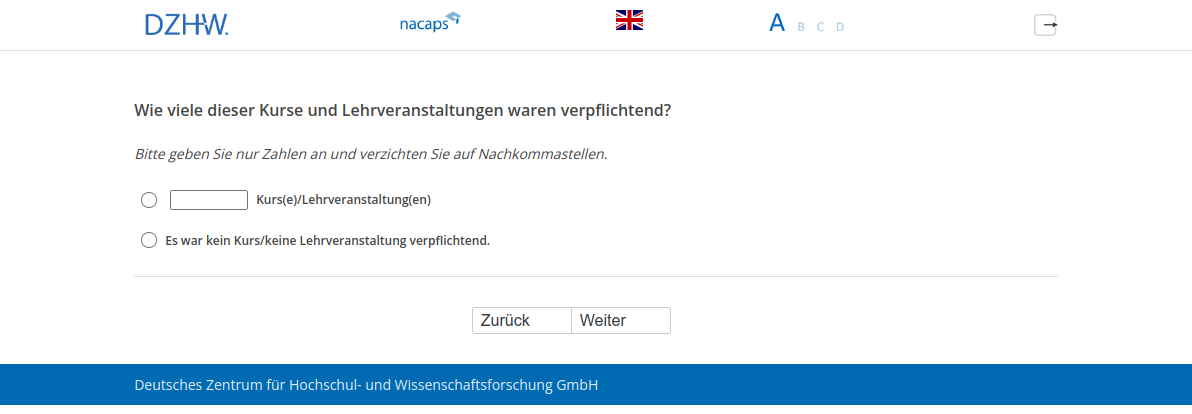Click the exit survey arrow icon
This screenshot has height=414, width=1192.
tap(1045, 25)
